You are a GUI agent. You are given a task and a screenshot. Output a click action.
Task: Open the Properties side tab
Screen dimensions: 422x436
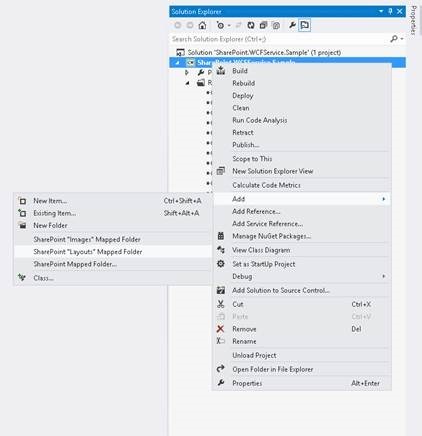(x=414, y=20)
